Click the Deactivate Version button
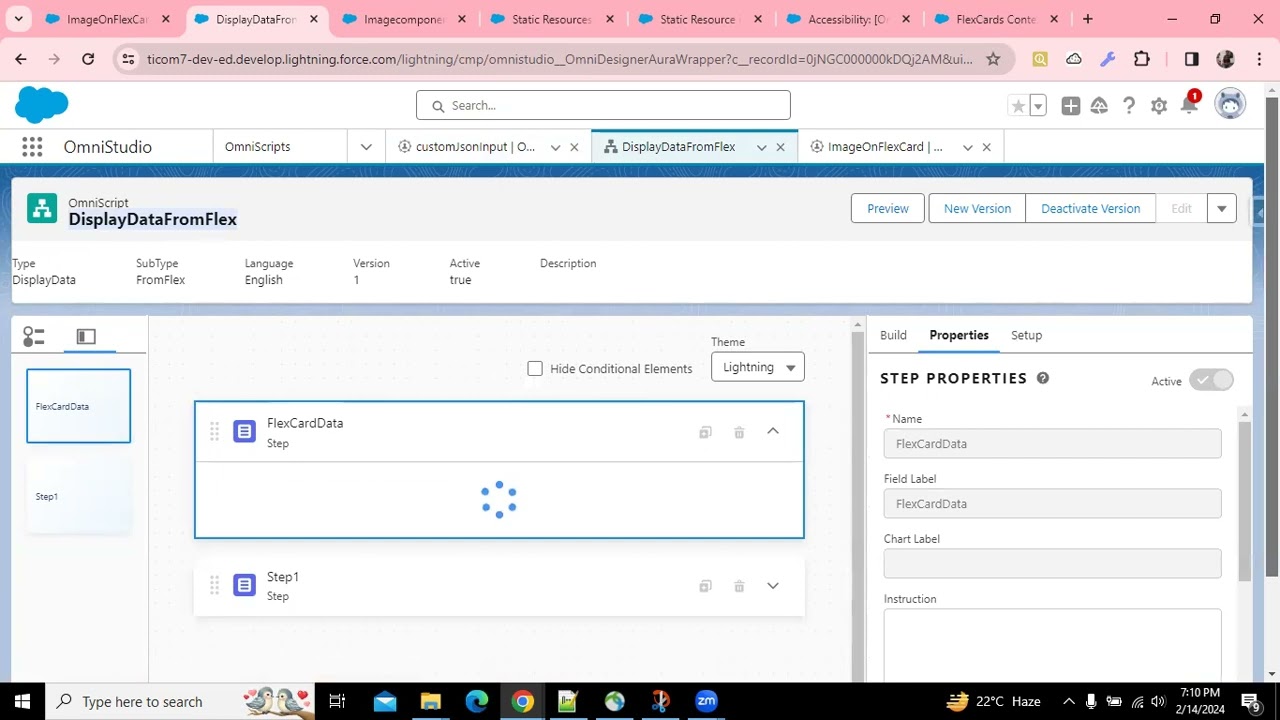This screenshot has width=1280, height=720. click(x=1090, y=208)
